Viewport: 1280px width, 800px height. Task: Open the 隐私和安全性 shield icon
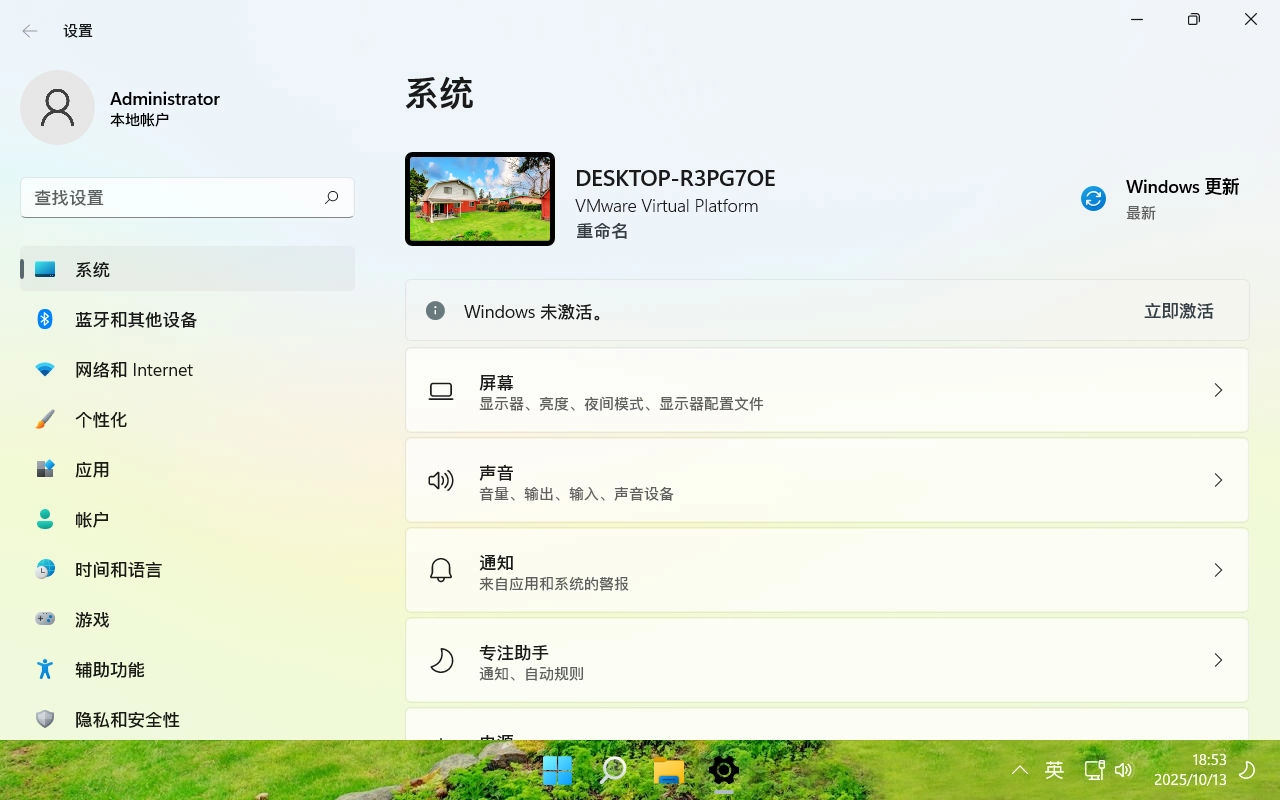[x=44, y=719]
